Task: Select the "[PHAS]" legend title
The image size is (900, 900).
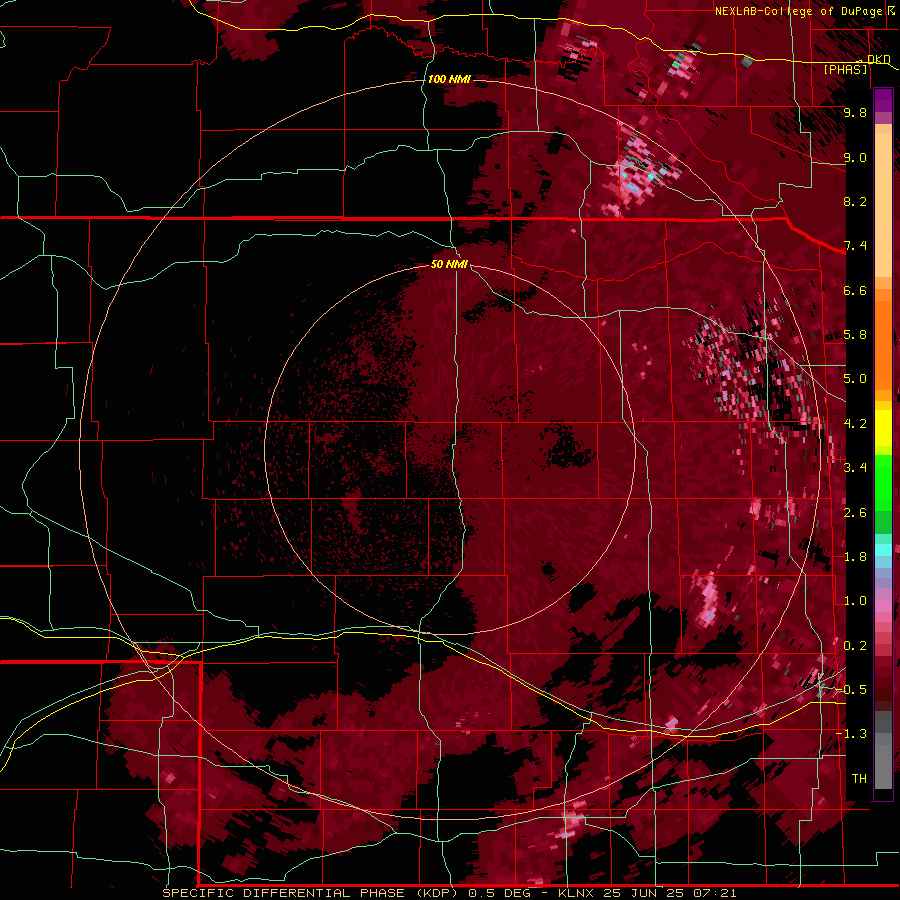Action: tap(845, 69)
